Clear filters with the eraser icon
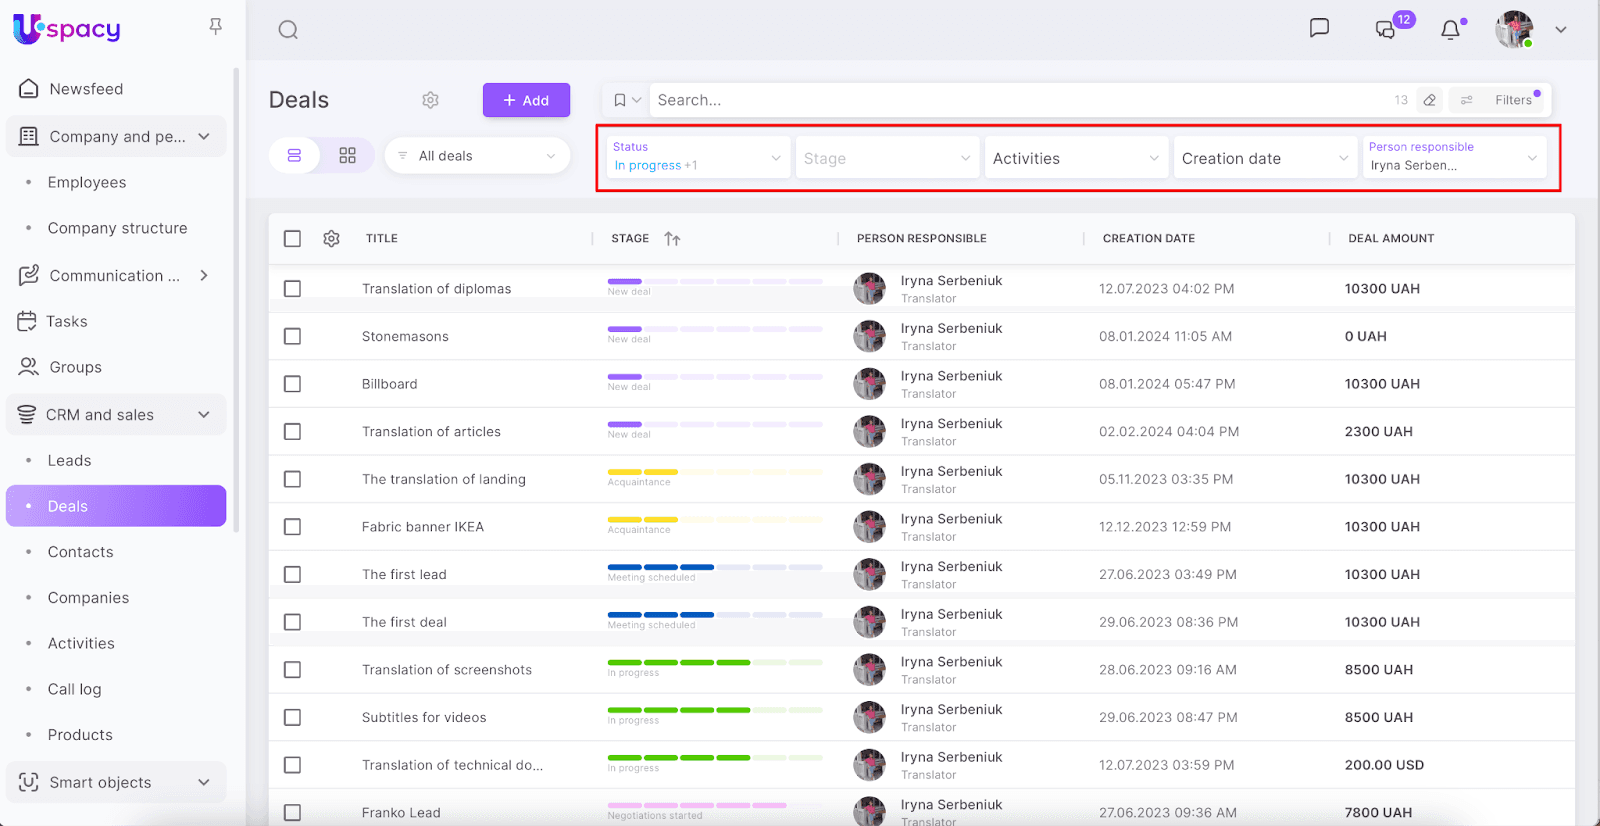 (1430, 100)
